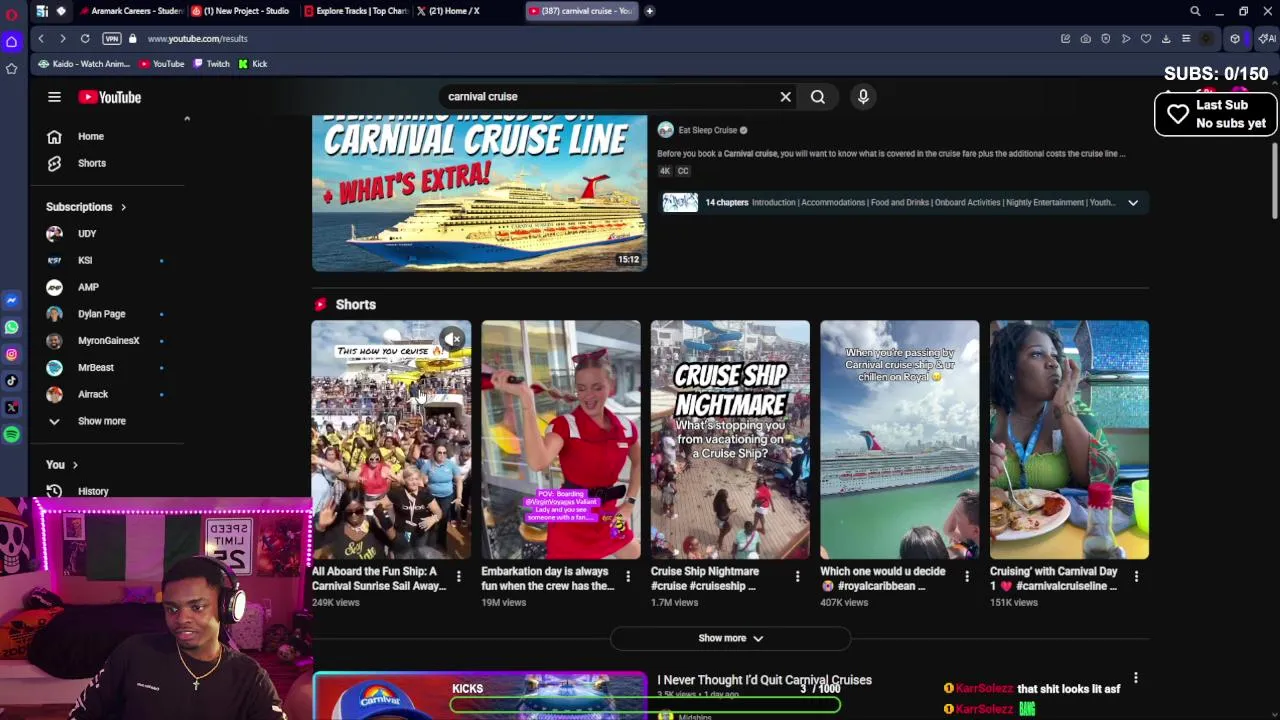Open a new browser tab

point(649,11)
